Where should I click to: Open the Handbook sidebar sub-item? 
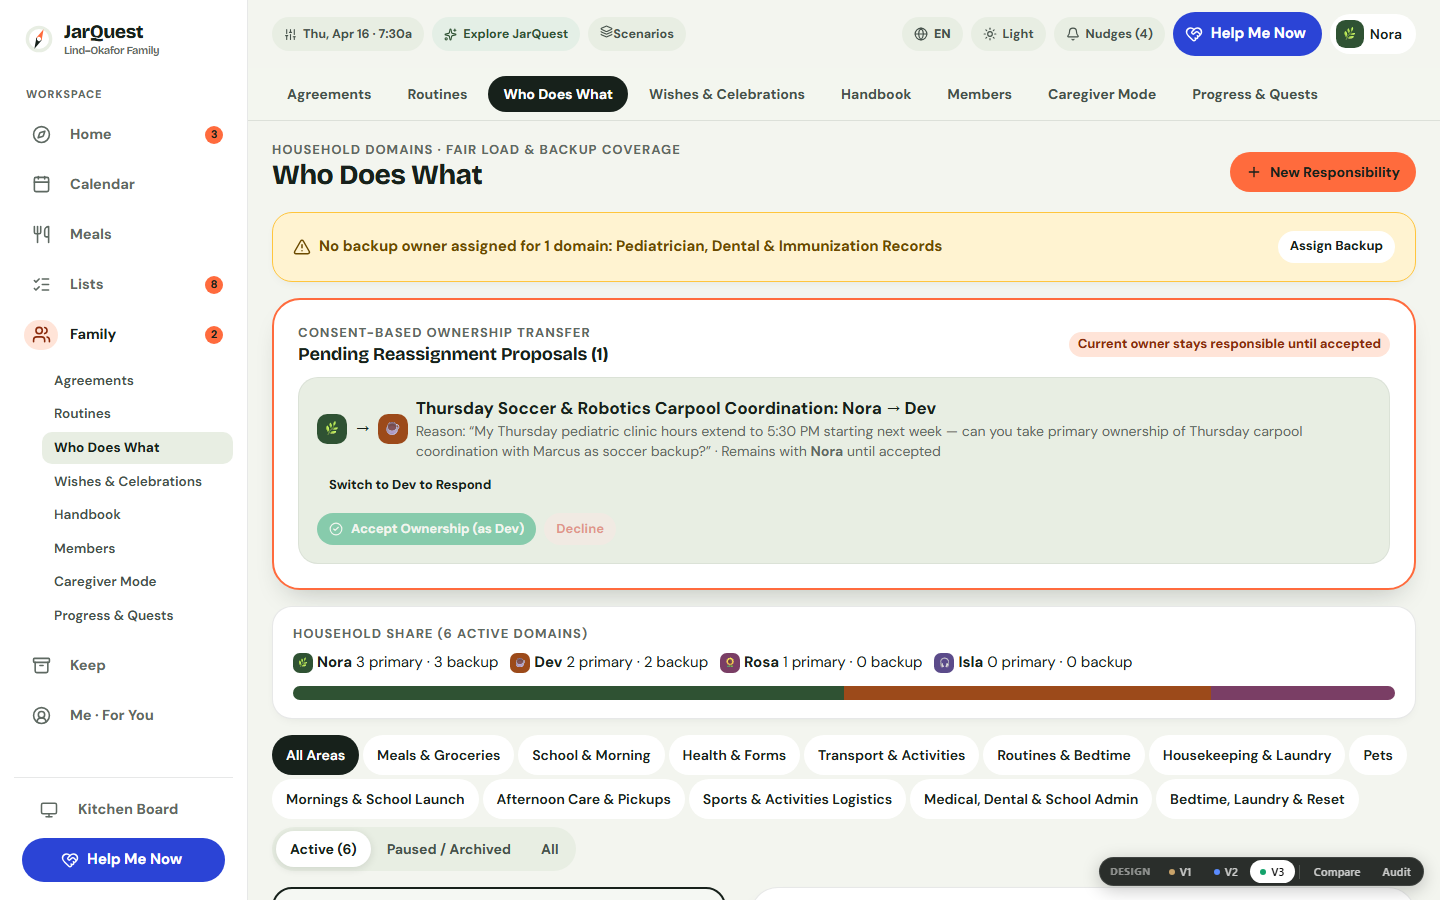(87, 514)
